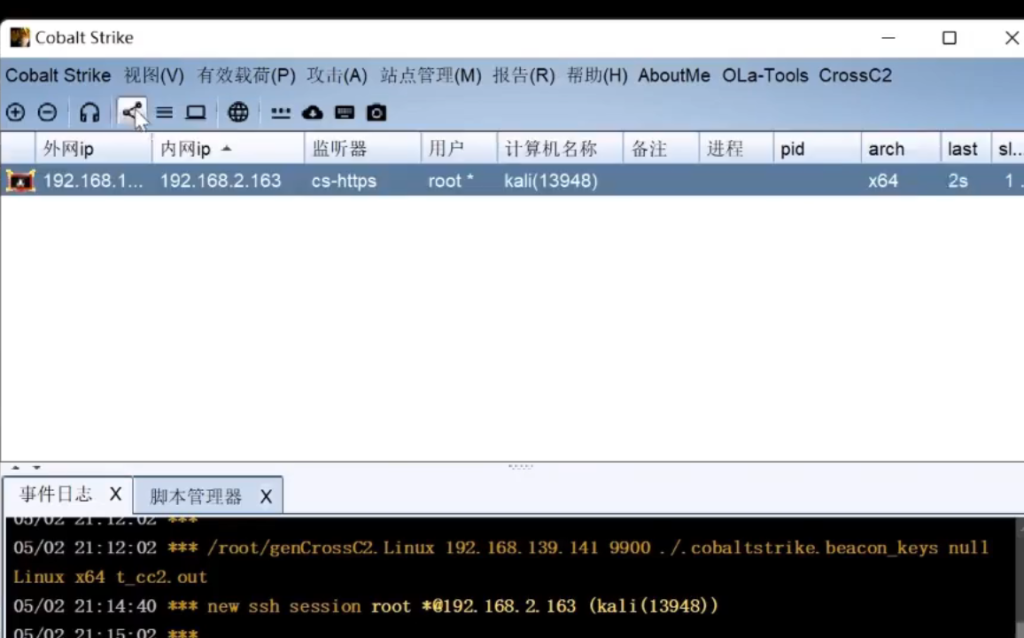Switch to pivot graph view icon
The image size is (1024, 638).
click(133, 112)
